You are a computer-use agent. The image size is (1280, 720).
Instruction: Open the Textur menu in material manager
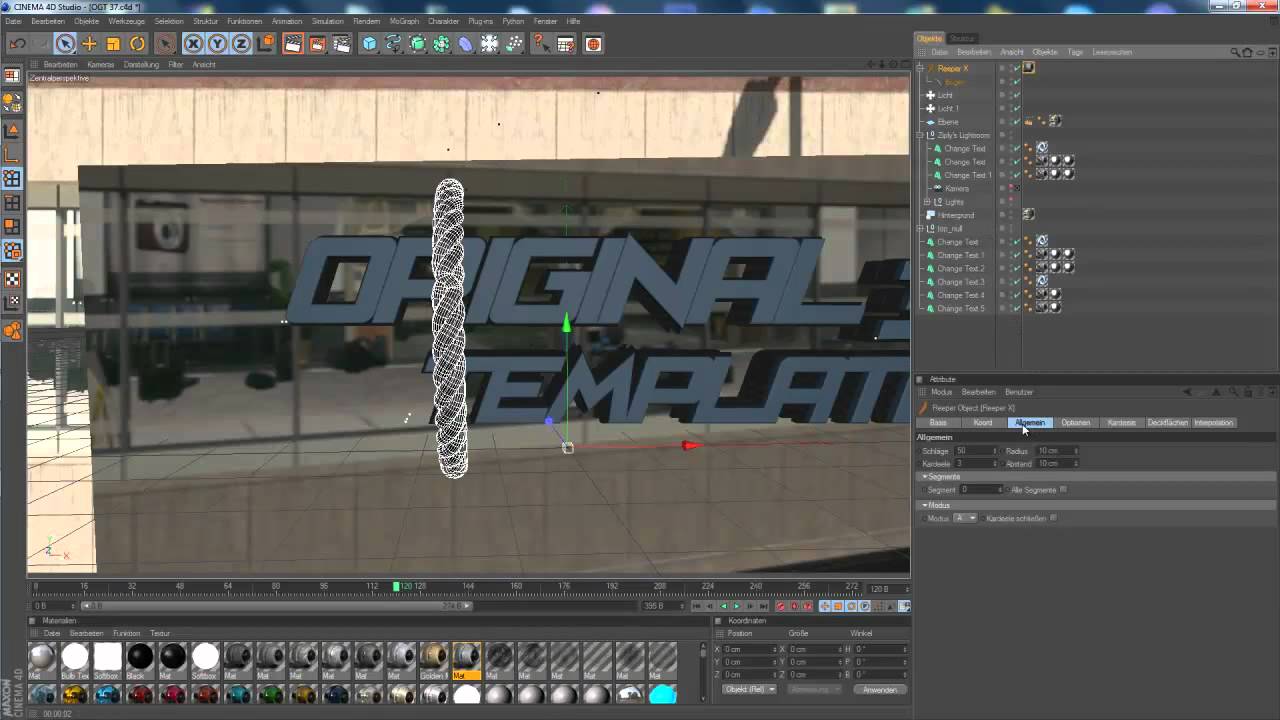[x=160, y=633]
